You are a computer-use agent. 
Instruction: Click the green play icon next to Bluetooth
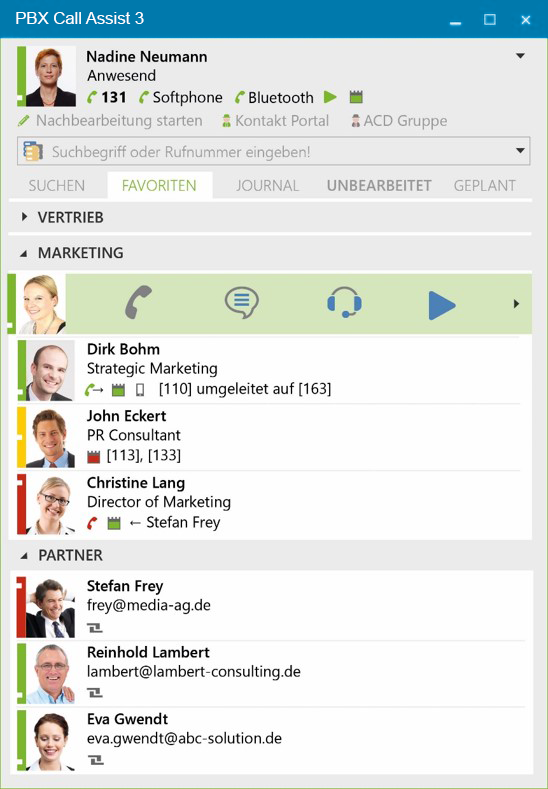click(x=330, y=97)
